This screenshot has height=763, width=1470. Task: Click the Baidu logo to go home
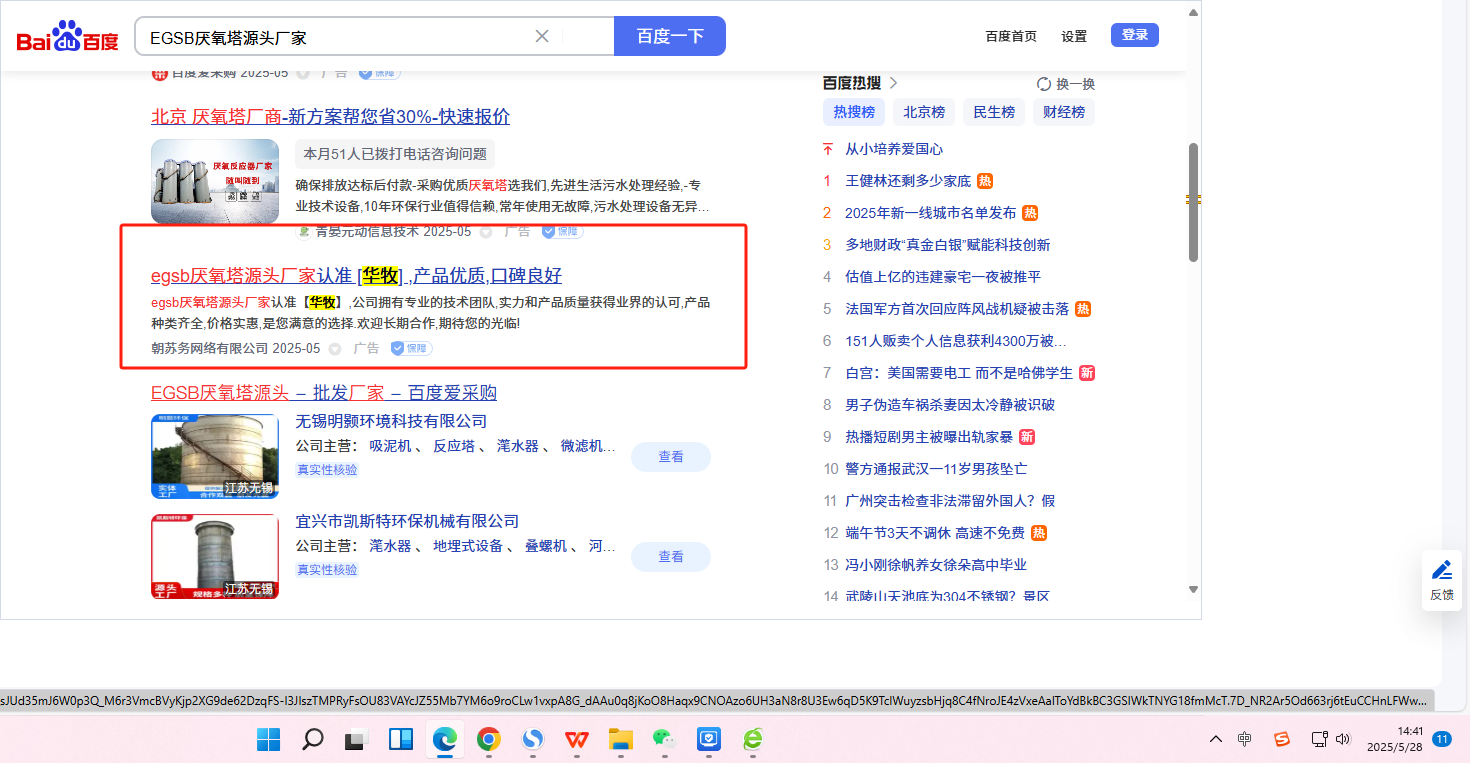[x=67, y=38]
